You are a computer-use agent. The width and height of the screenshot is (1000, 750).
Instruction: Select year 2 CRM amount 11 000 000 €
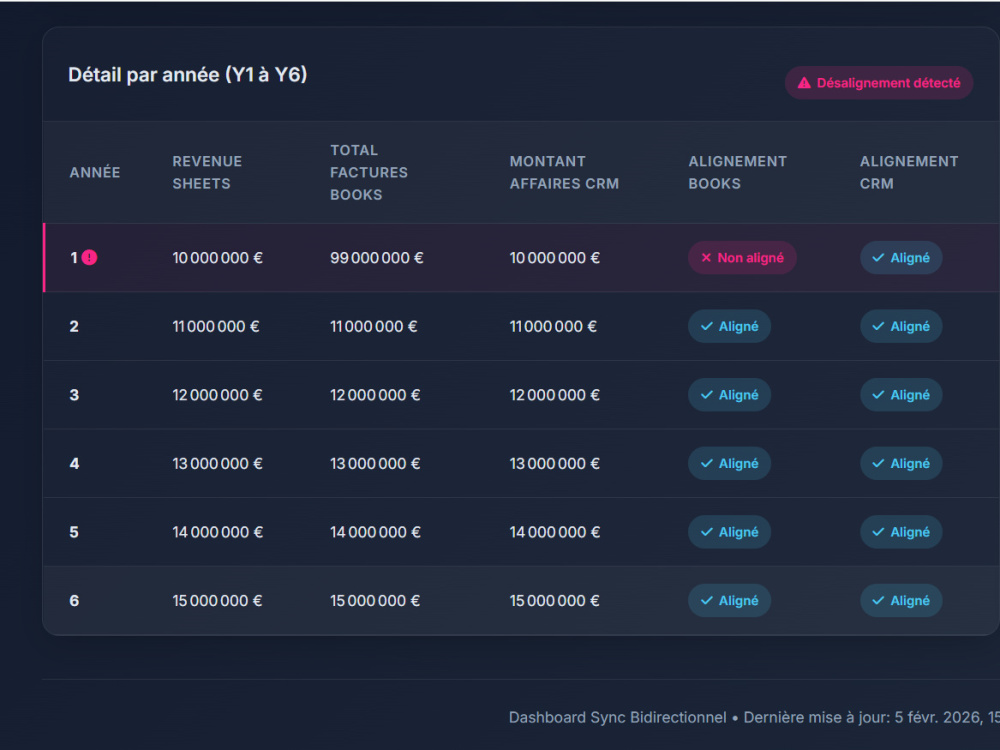553,327
